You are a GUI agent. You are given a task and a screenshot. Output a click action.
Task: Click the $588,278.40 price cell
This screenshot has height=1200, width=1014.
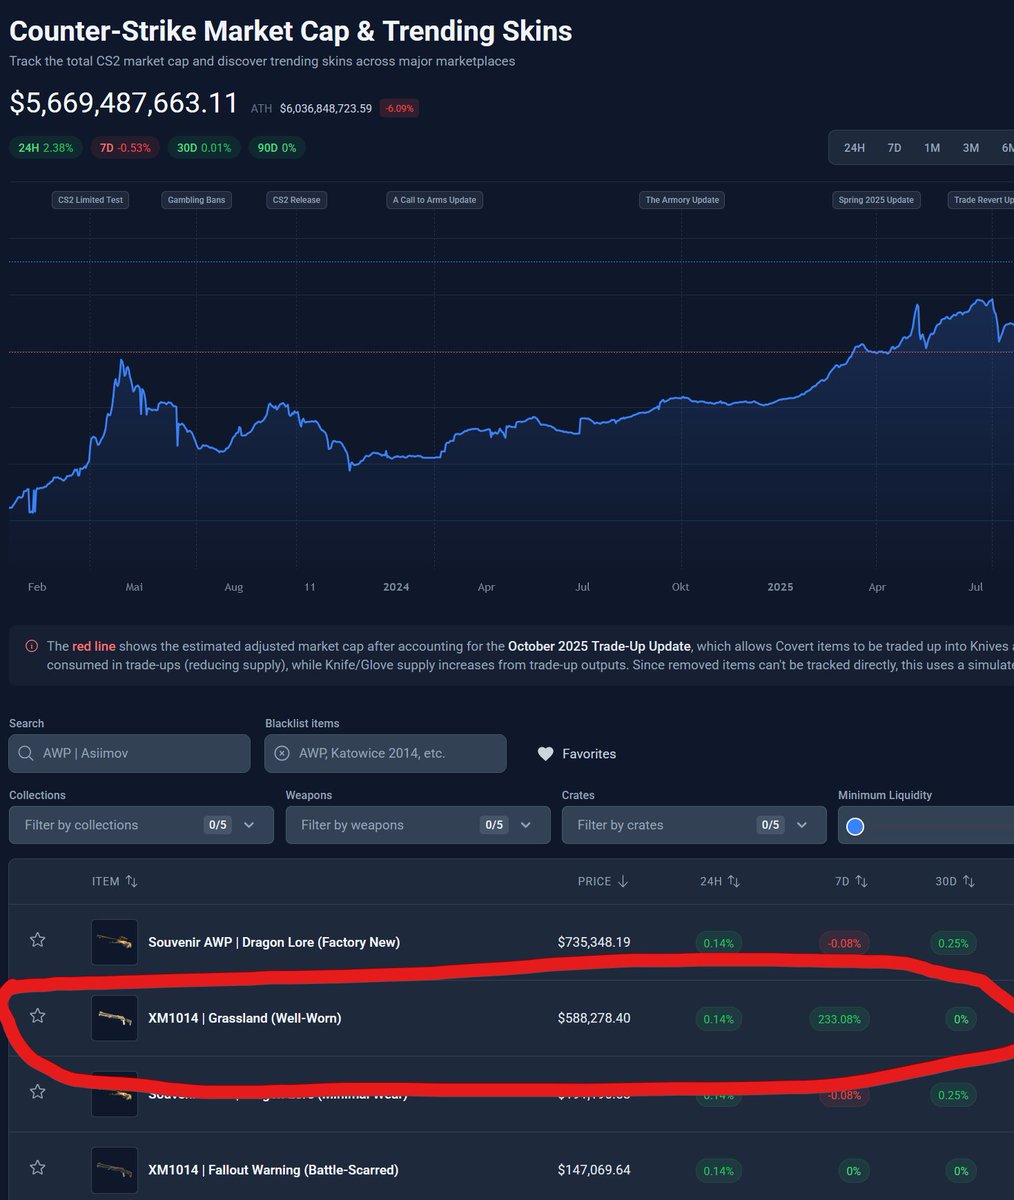[x=594, y=1018]
